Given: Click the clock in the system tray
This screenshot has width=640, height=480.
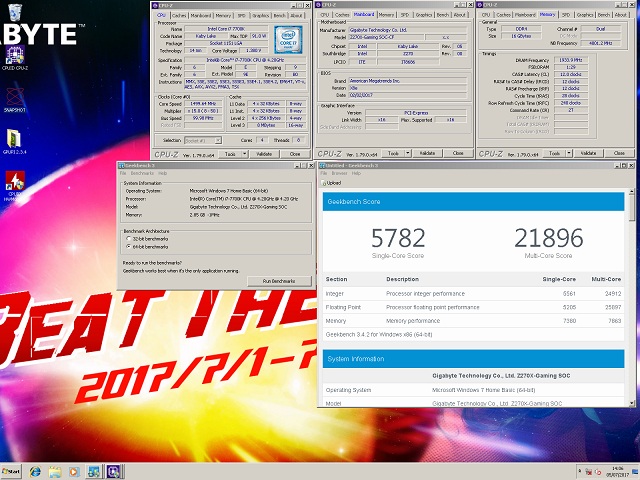Looking at the screenshot, I should [617, 472].
